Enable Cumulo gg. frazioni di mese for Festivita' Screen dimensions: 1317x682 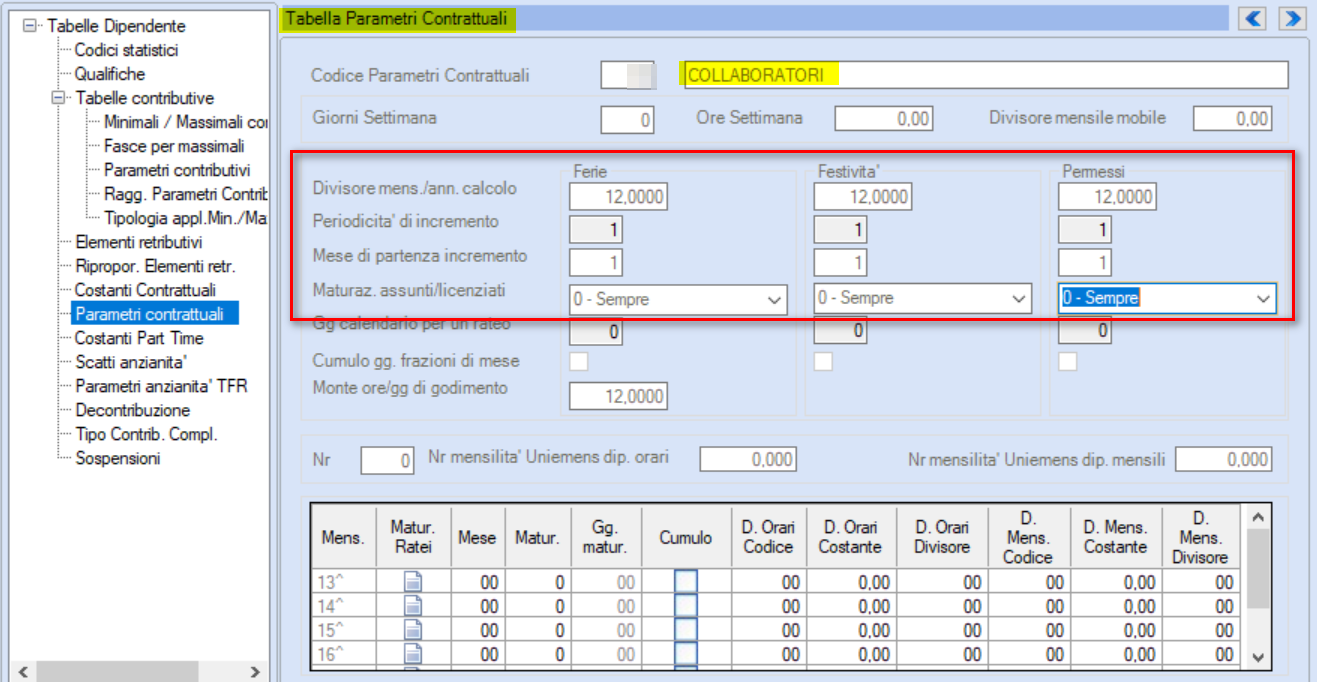[823, 361]
